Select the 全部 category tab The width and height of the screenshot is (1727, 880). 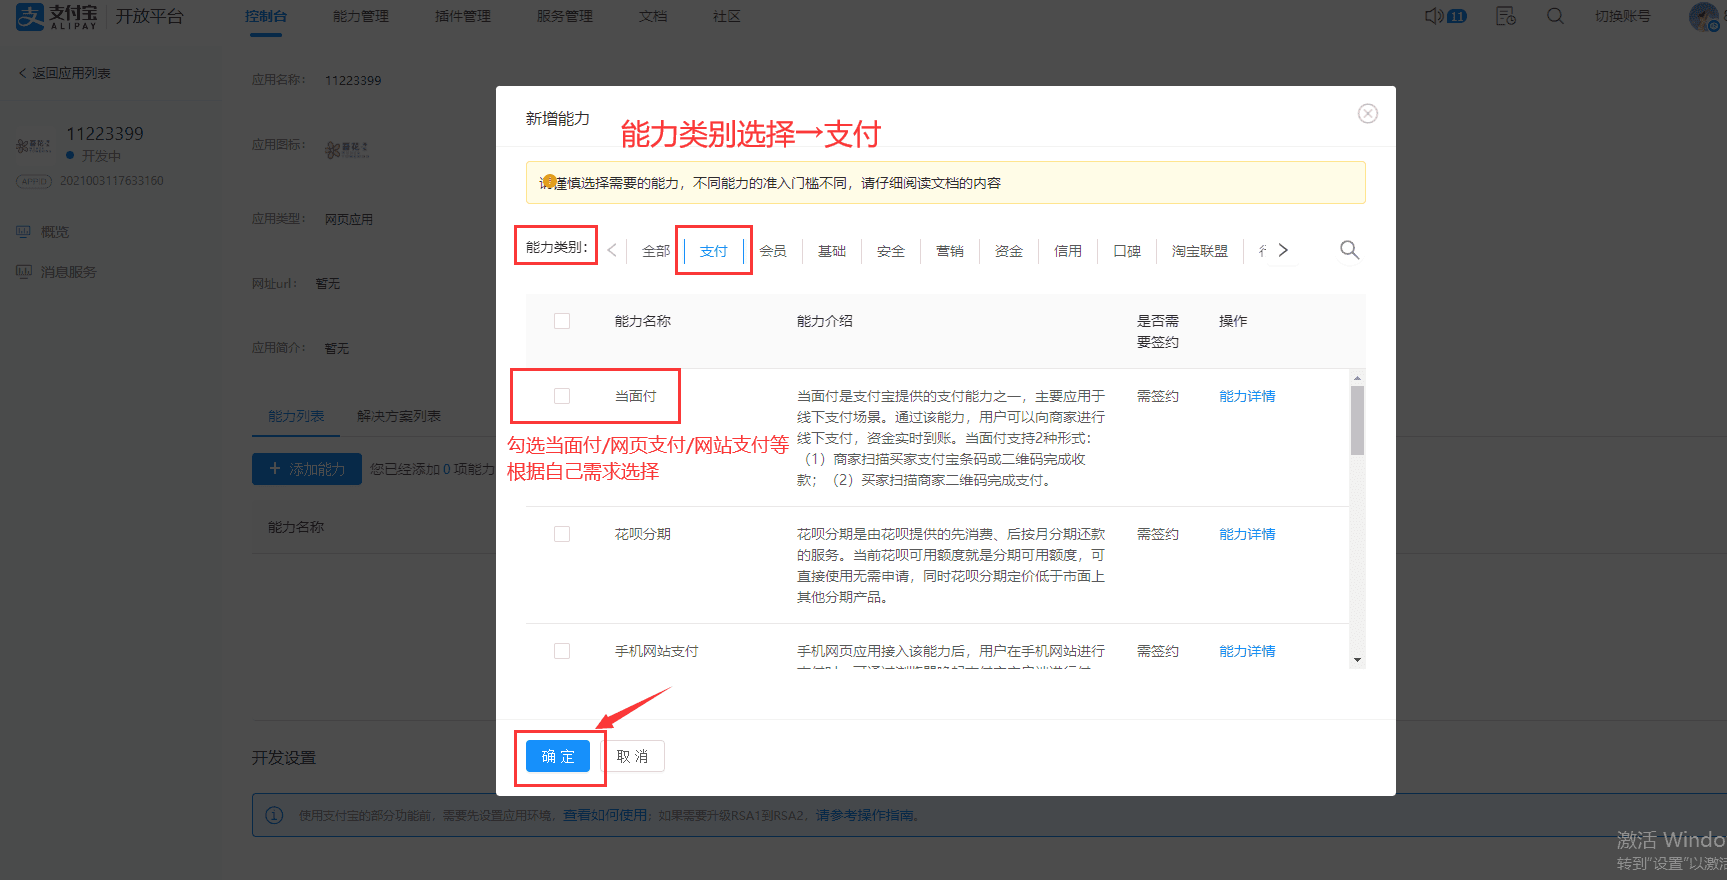point(656,251)
